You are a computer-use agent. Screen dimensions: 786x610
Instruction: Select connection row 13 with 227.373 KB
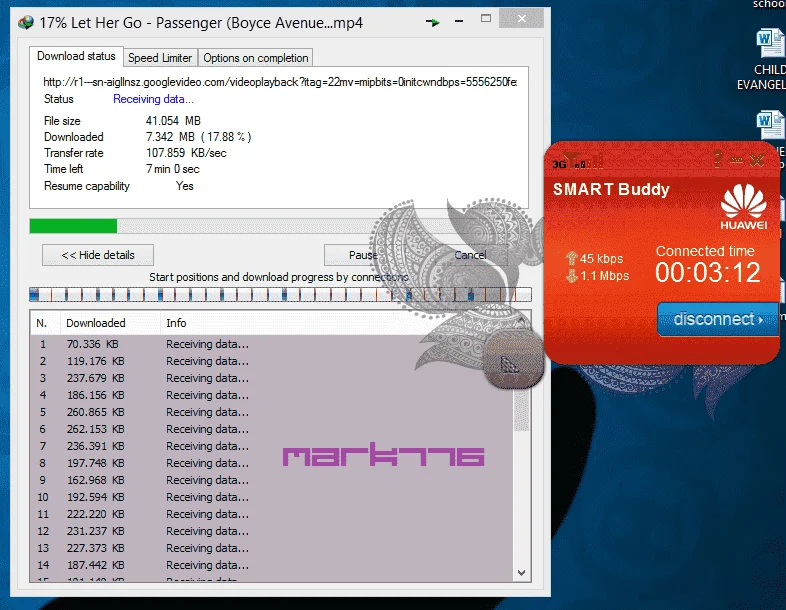click(272, 549)
